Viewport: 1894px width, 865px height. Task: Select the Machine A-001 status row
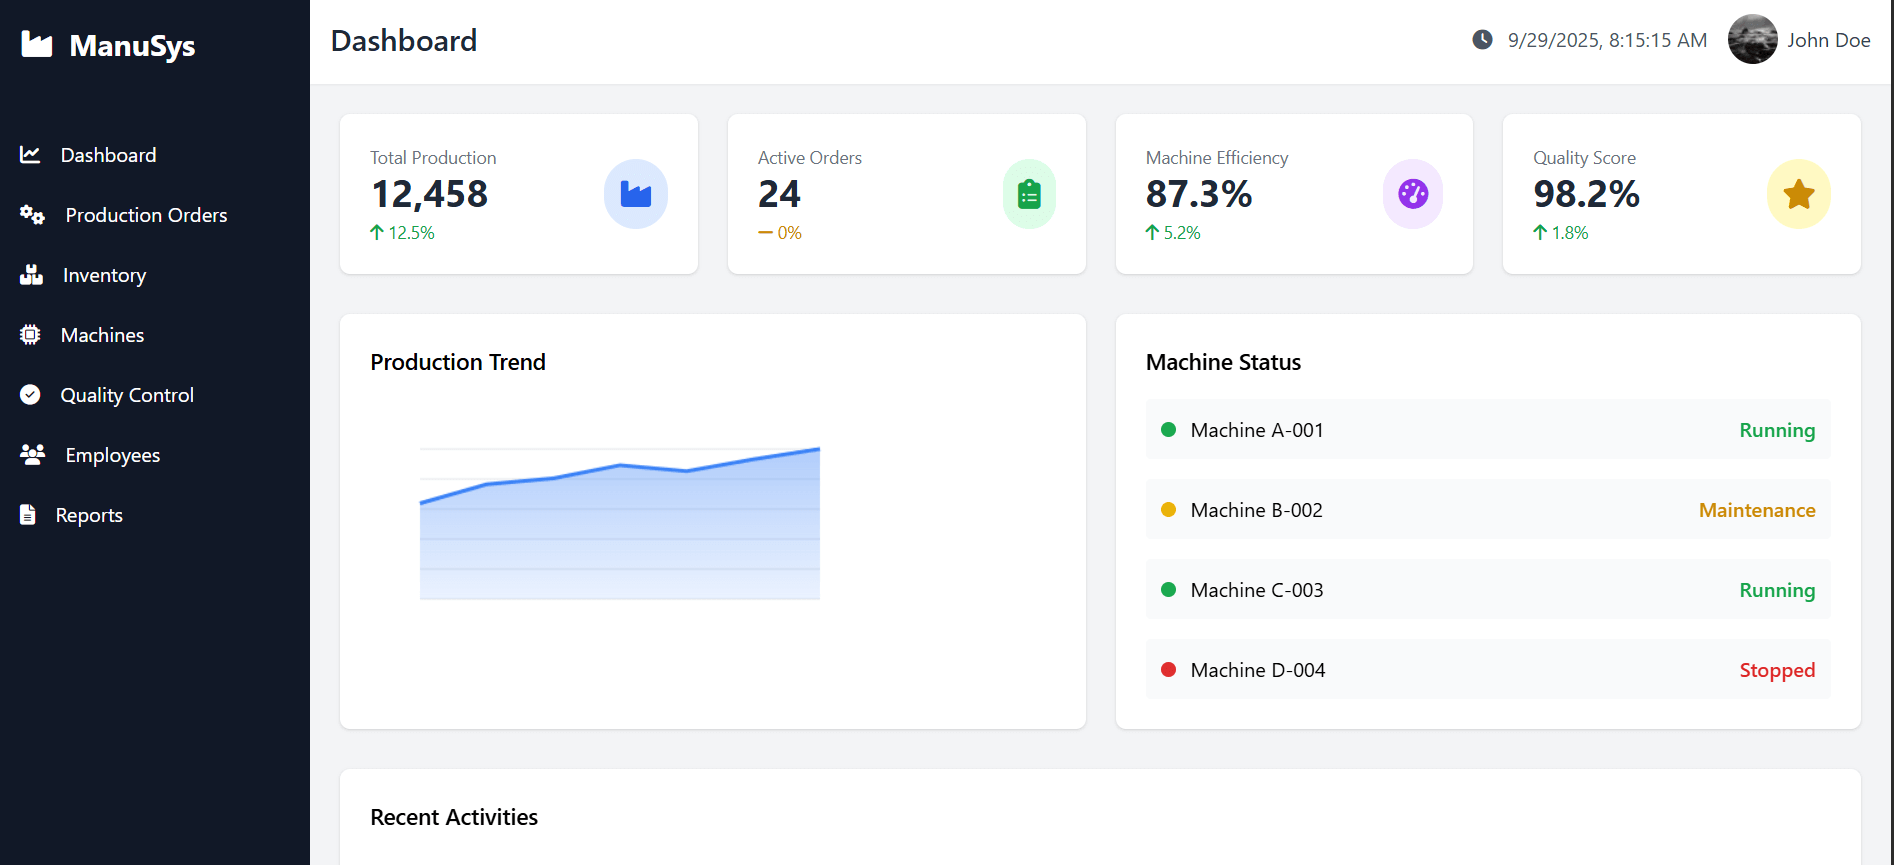click(1487, 430)
